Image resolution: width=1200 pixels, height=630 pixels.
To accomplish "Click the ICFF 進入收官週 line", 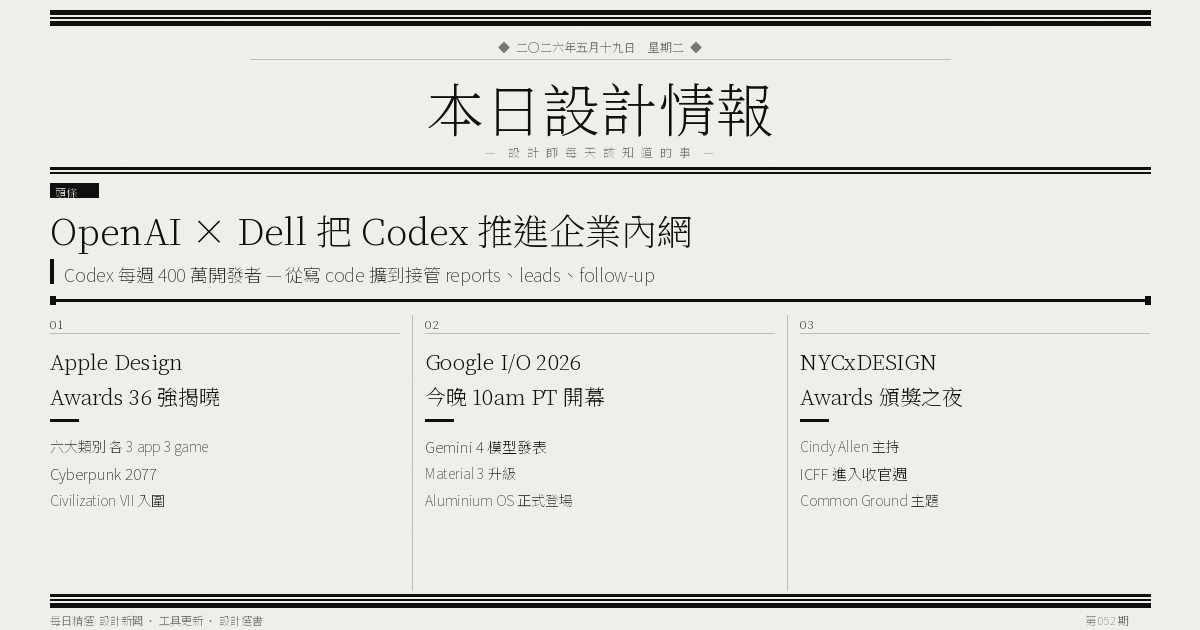I will pyautogui.click(x=854, y=474).
